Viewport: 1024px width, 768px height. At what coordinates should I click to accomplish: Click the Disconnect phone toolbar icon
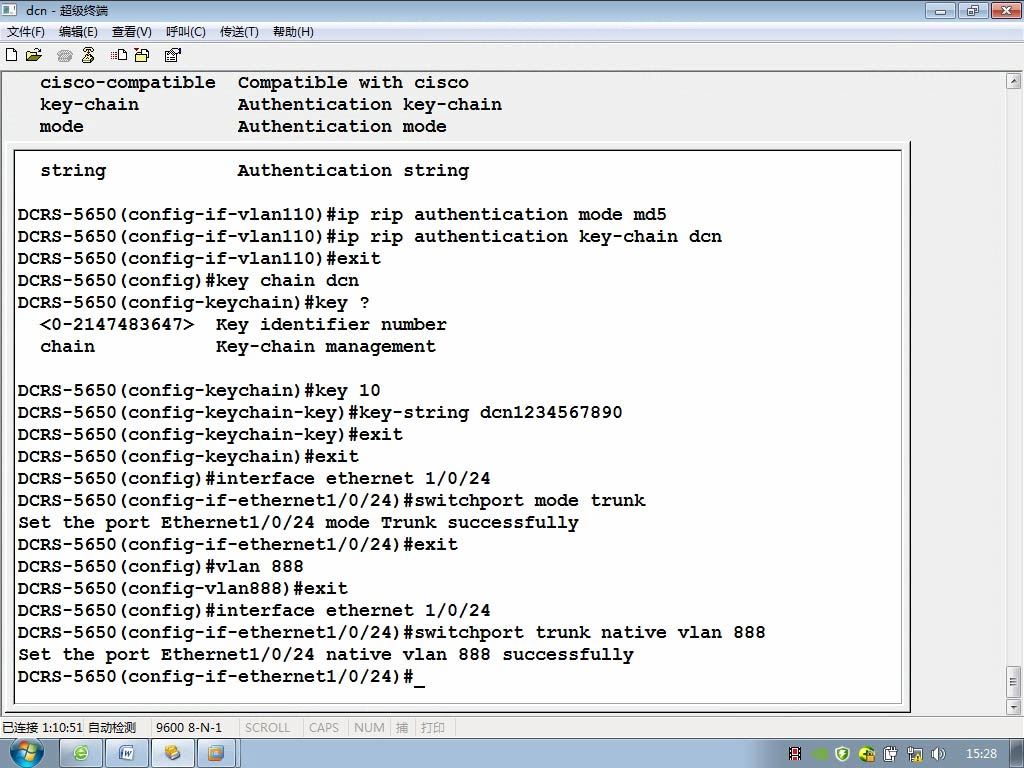click(x=88, y=55)
